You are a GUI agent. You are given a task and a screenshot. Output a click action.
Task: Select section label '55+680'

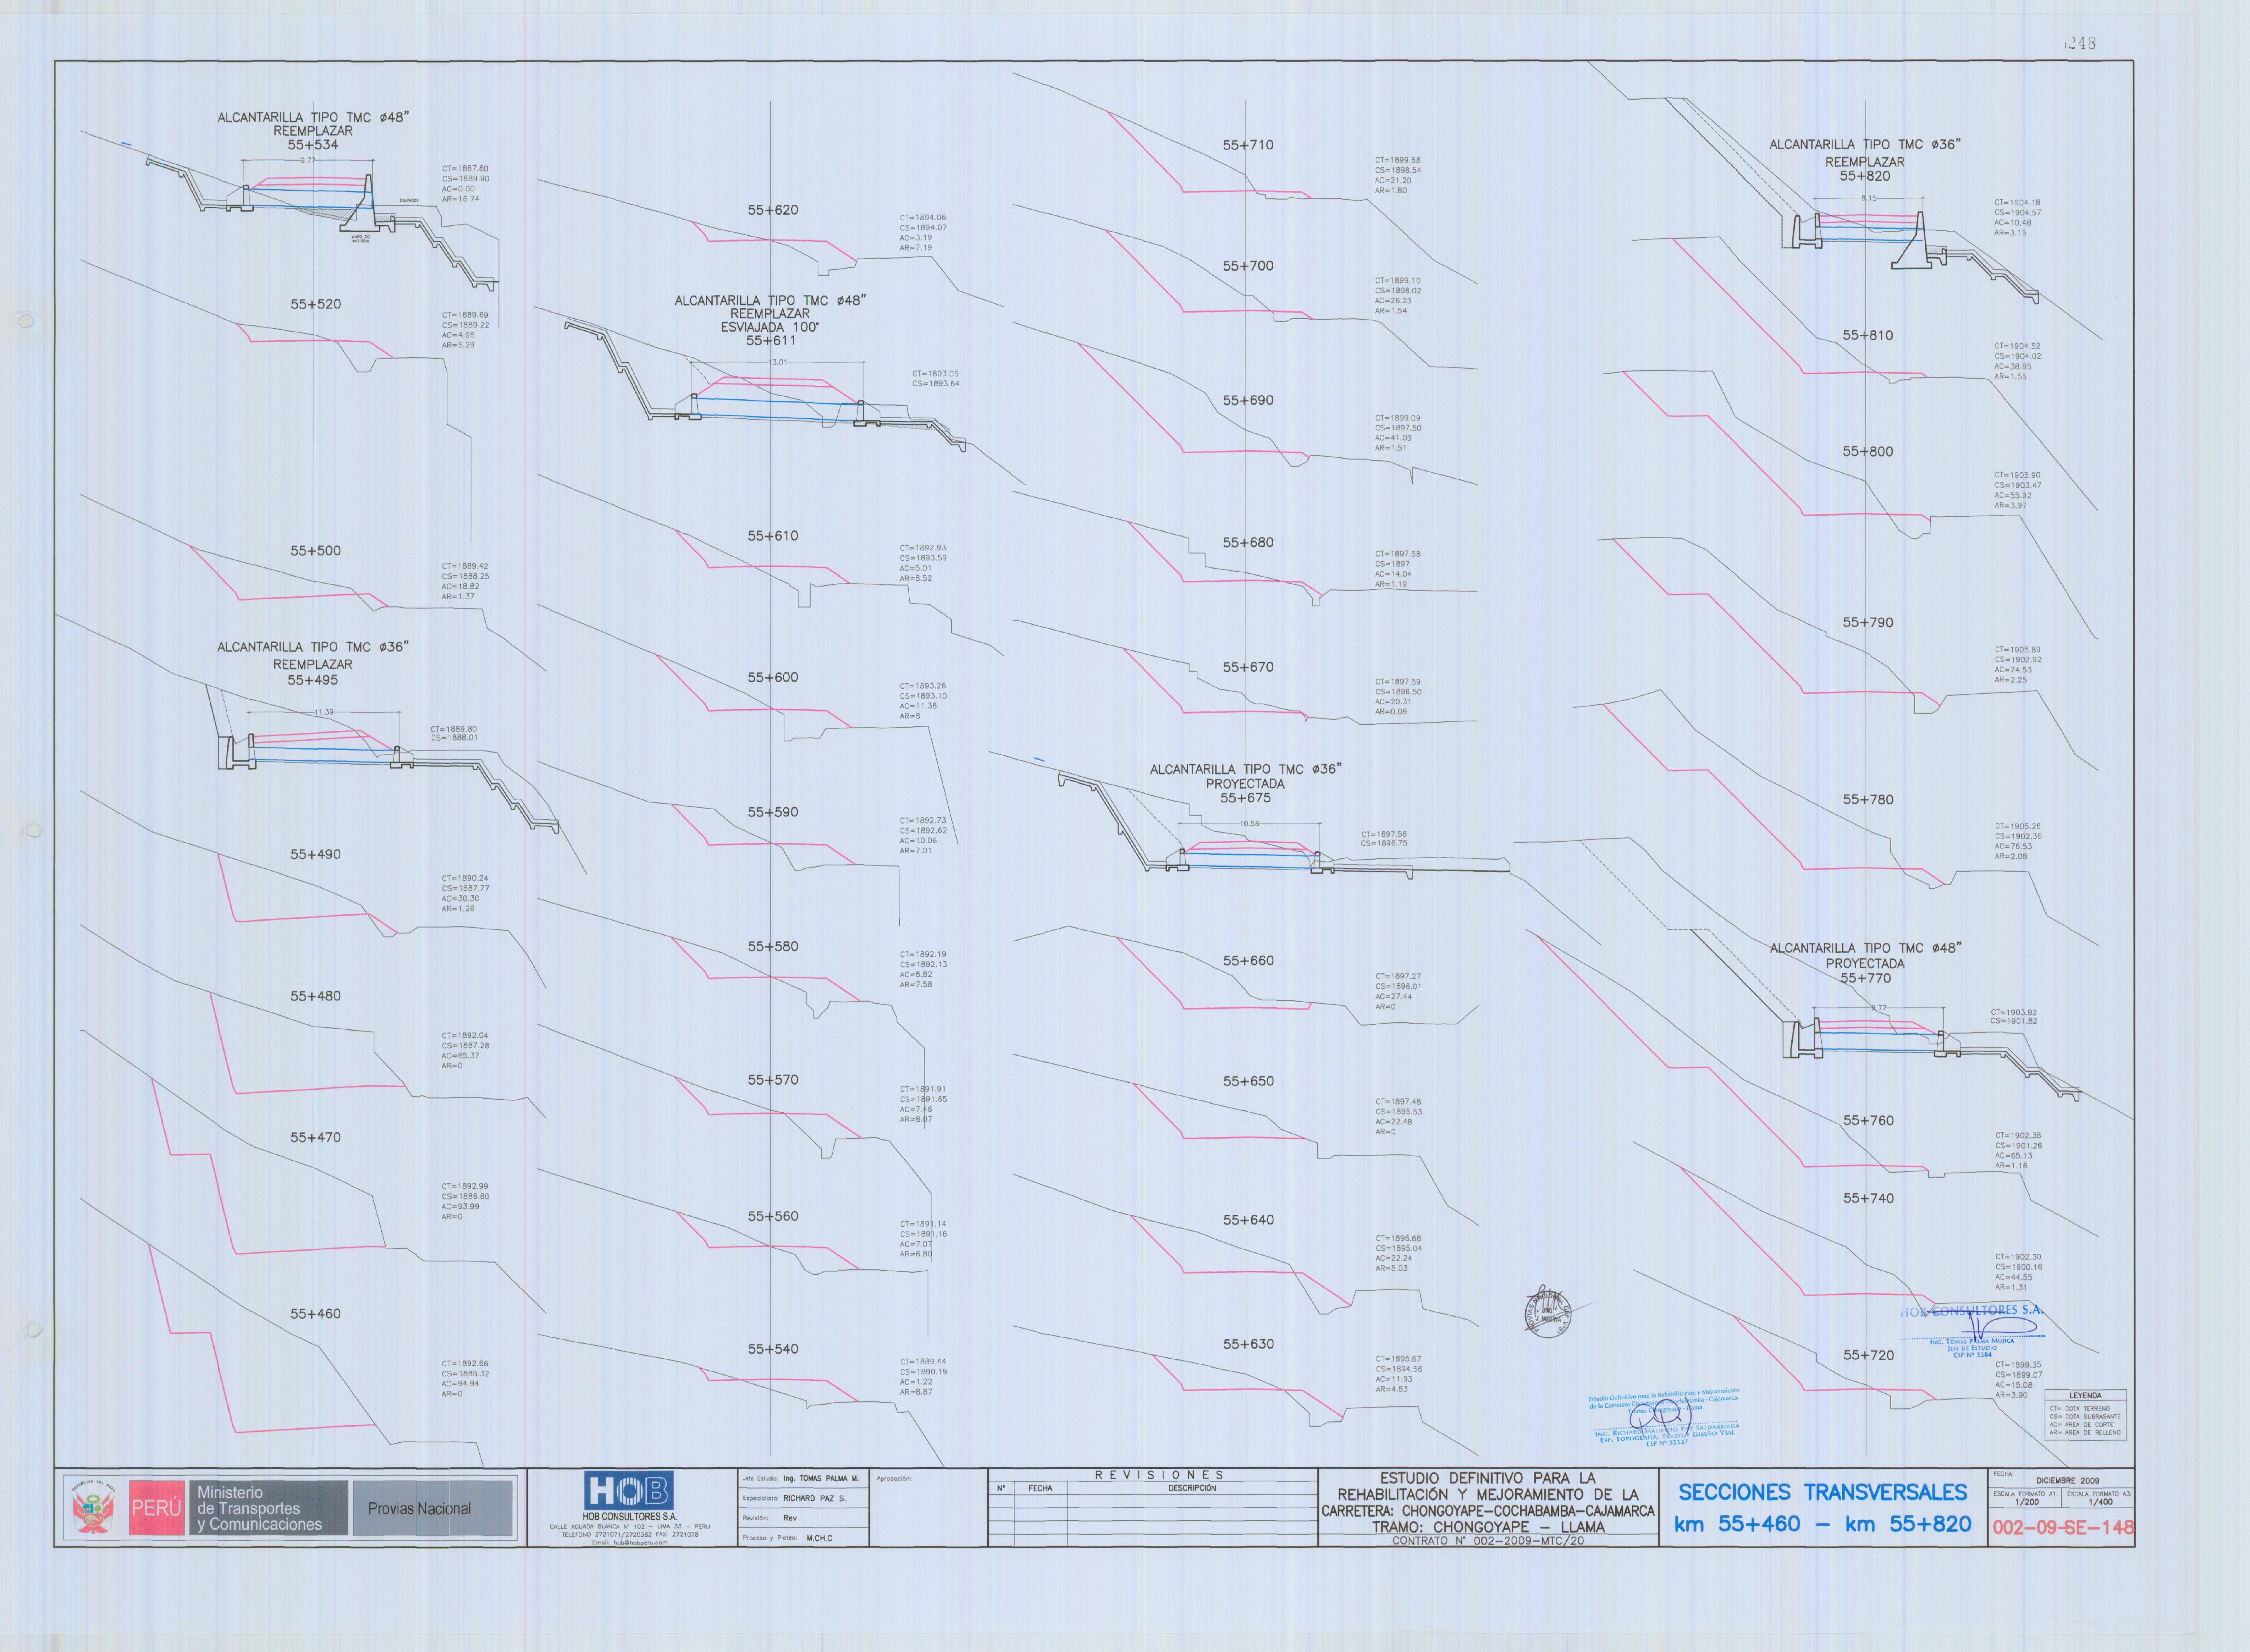tap(1248, 542)
